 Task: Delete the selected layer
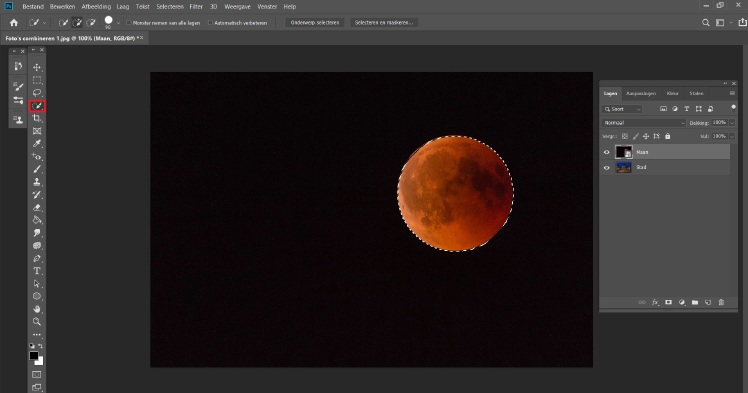[721, 302]
